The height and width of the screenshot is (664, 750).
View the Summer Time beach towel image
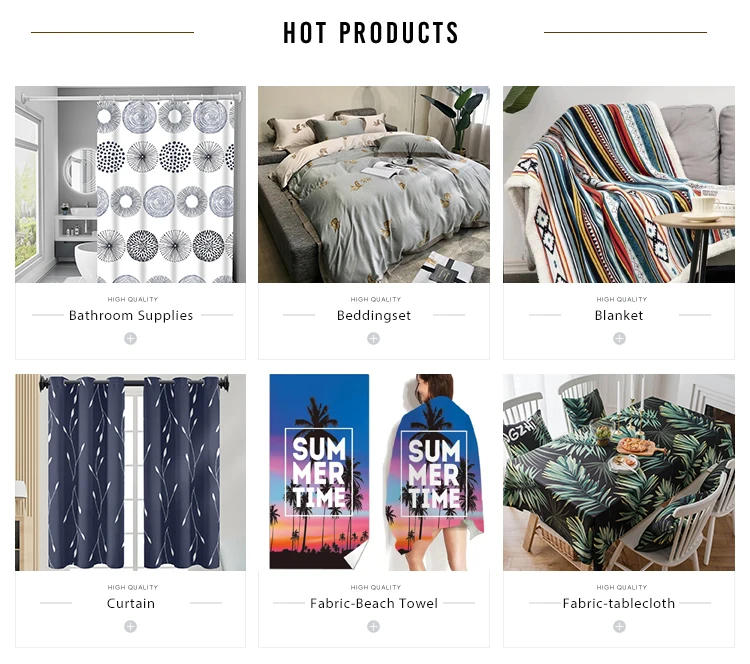coord(374,473)
